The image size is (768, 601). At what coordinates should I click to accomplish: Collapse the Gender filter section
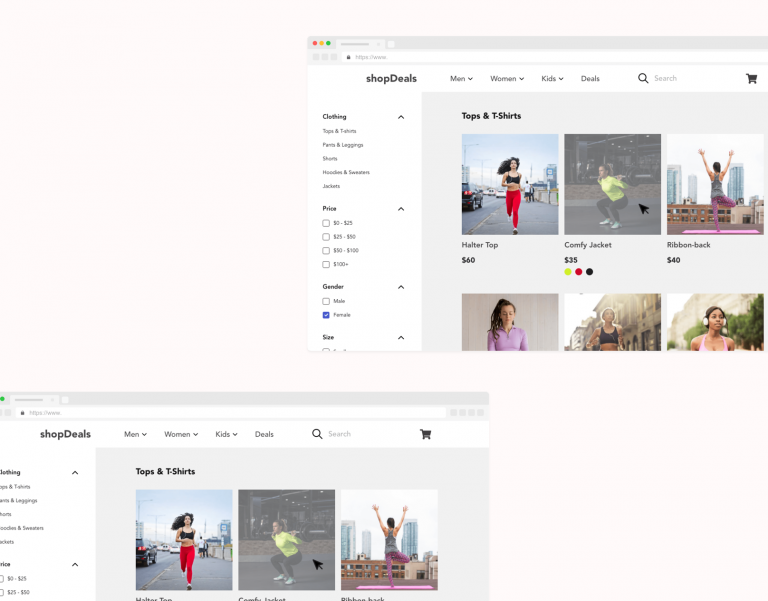click(401, 287)
